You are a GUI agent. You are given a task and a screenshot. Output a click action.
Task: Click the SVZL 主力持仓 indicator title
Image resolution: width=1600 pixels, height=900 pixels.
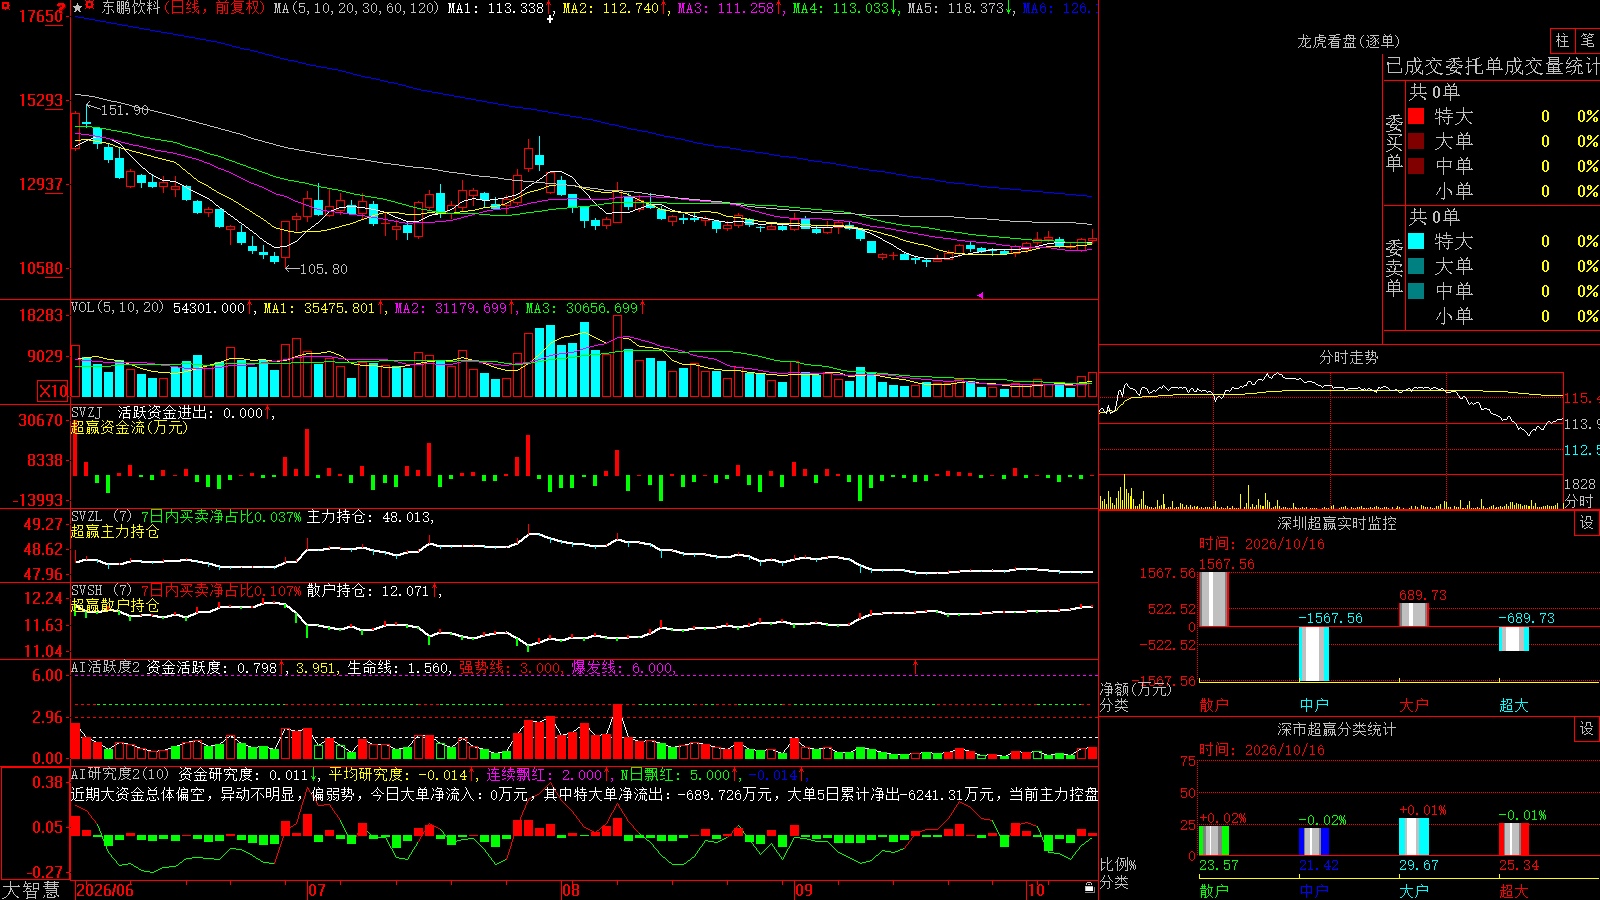pyautogui.click(x=100, y=517)
